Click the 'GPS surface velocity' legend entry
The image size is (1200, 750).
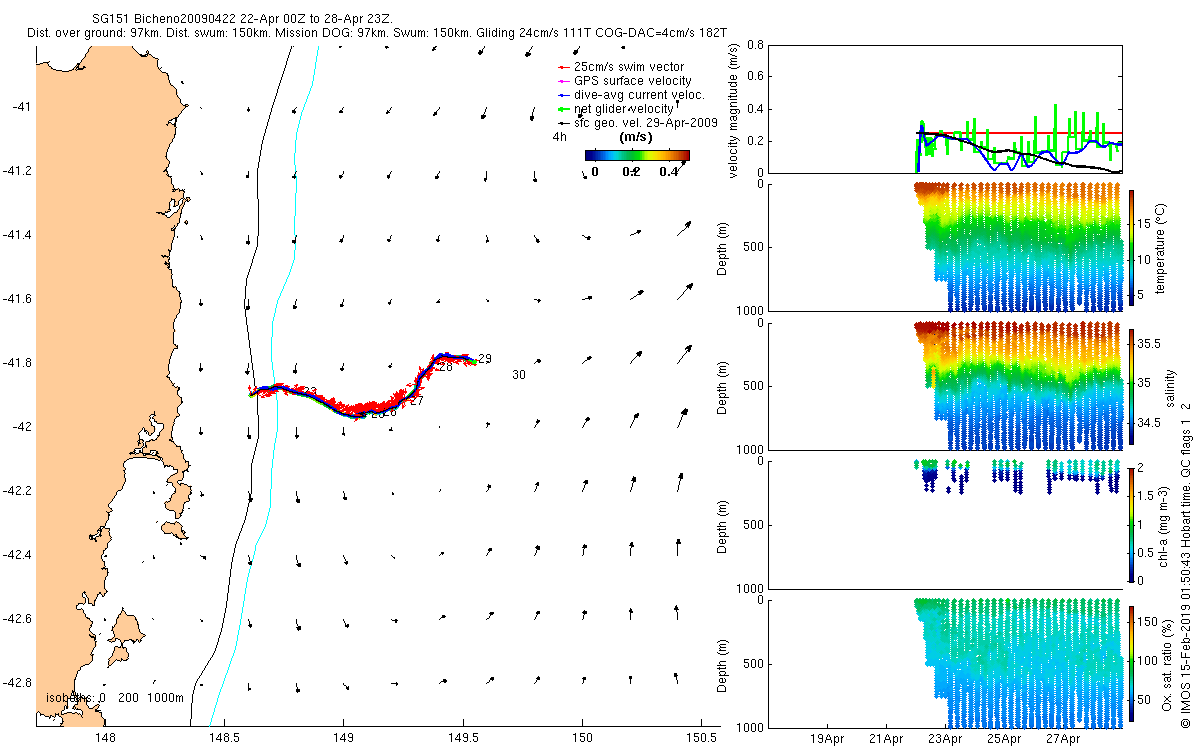coord(625,81)
